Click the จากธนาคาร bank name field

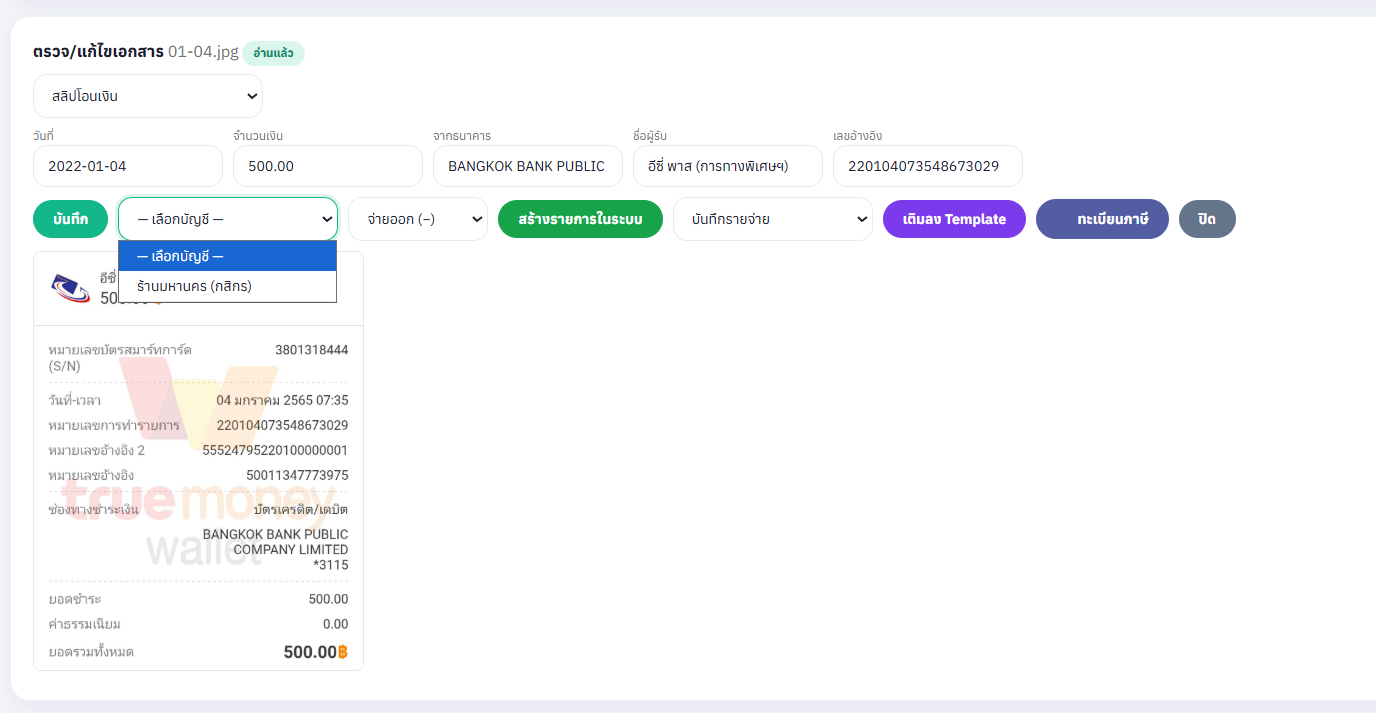[528, 166]
